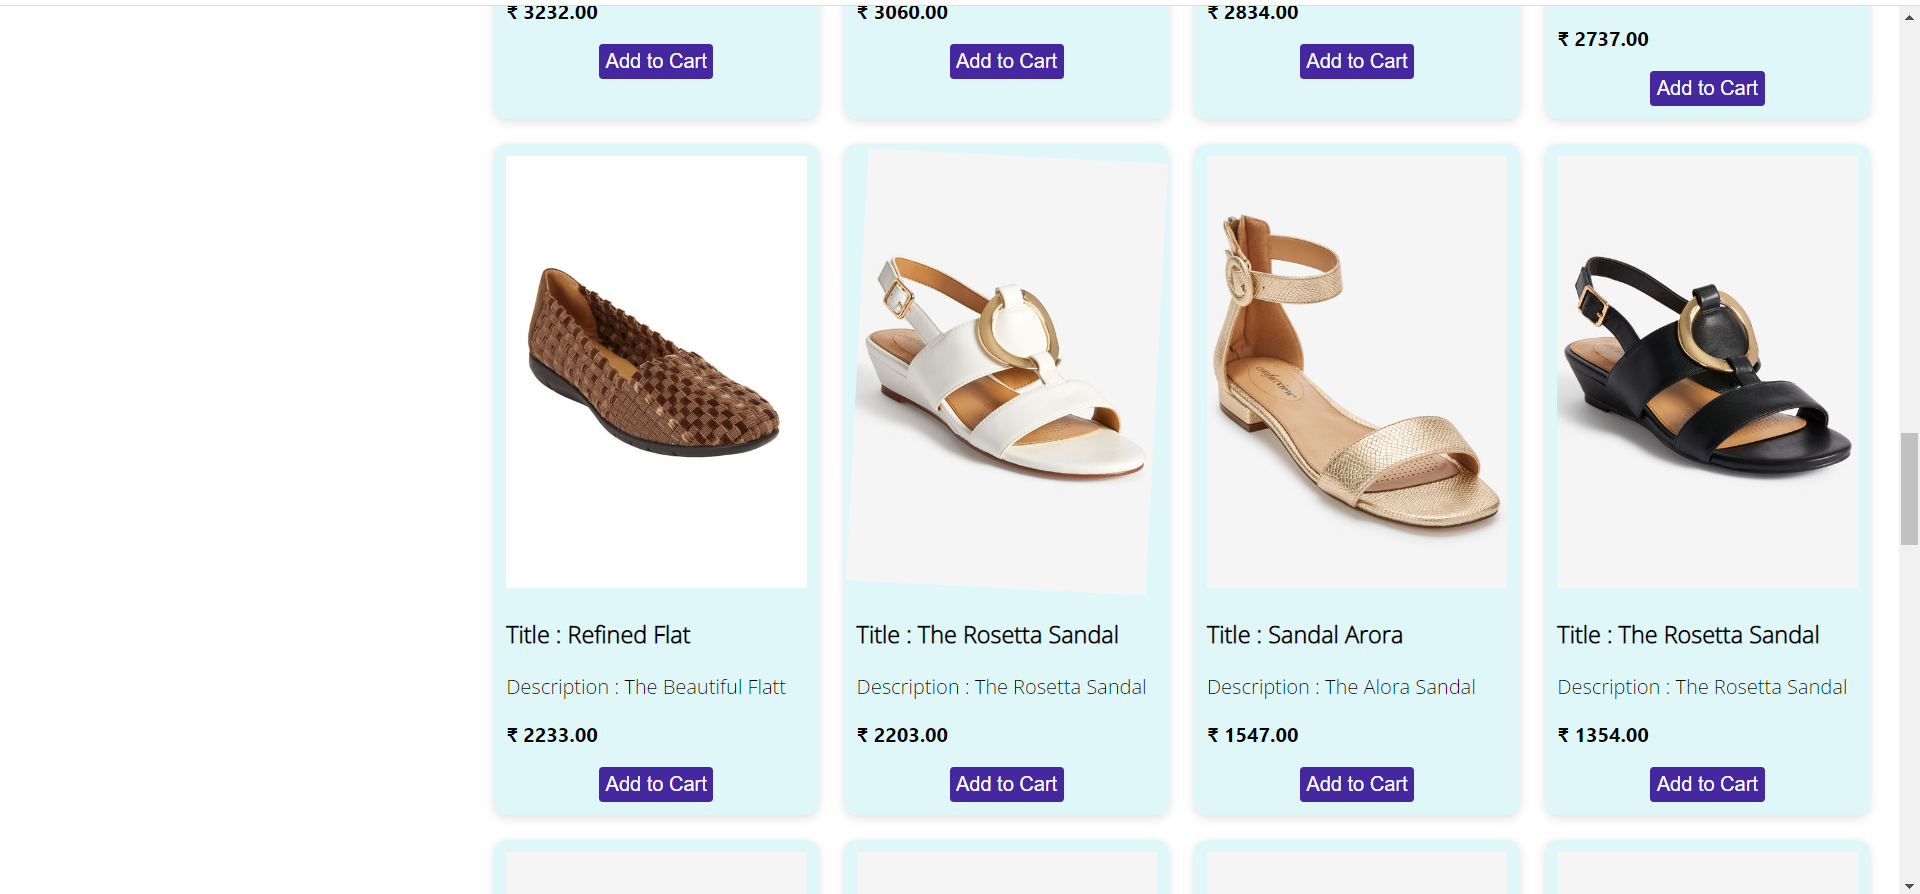Click the scrollbar down arrow

(x=1910, y=886)
